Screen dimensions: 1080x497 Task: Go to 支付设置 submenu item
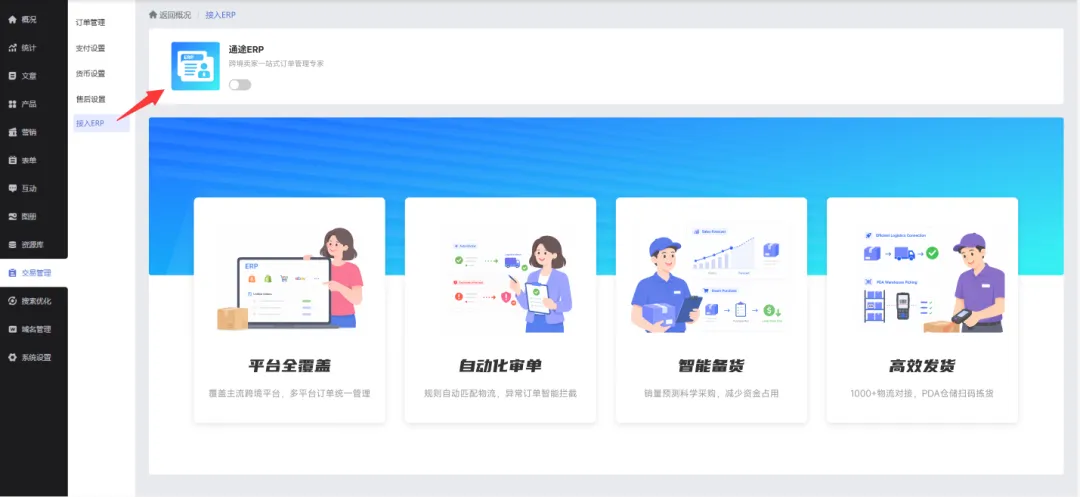coord(90,48)
